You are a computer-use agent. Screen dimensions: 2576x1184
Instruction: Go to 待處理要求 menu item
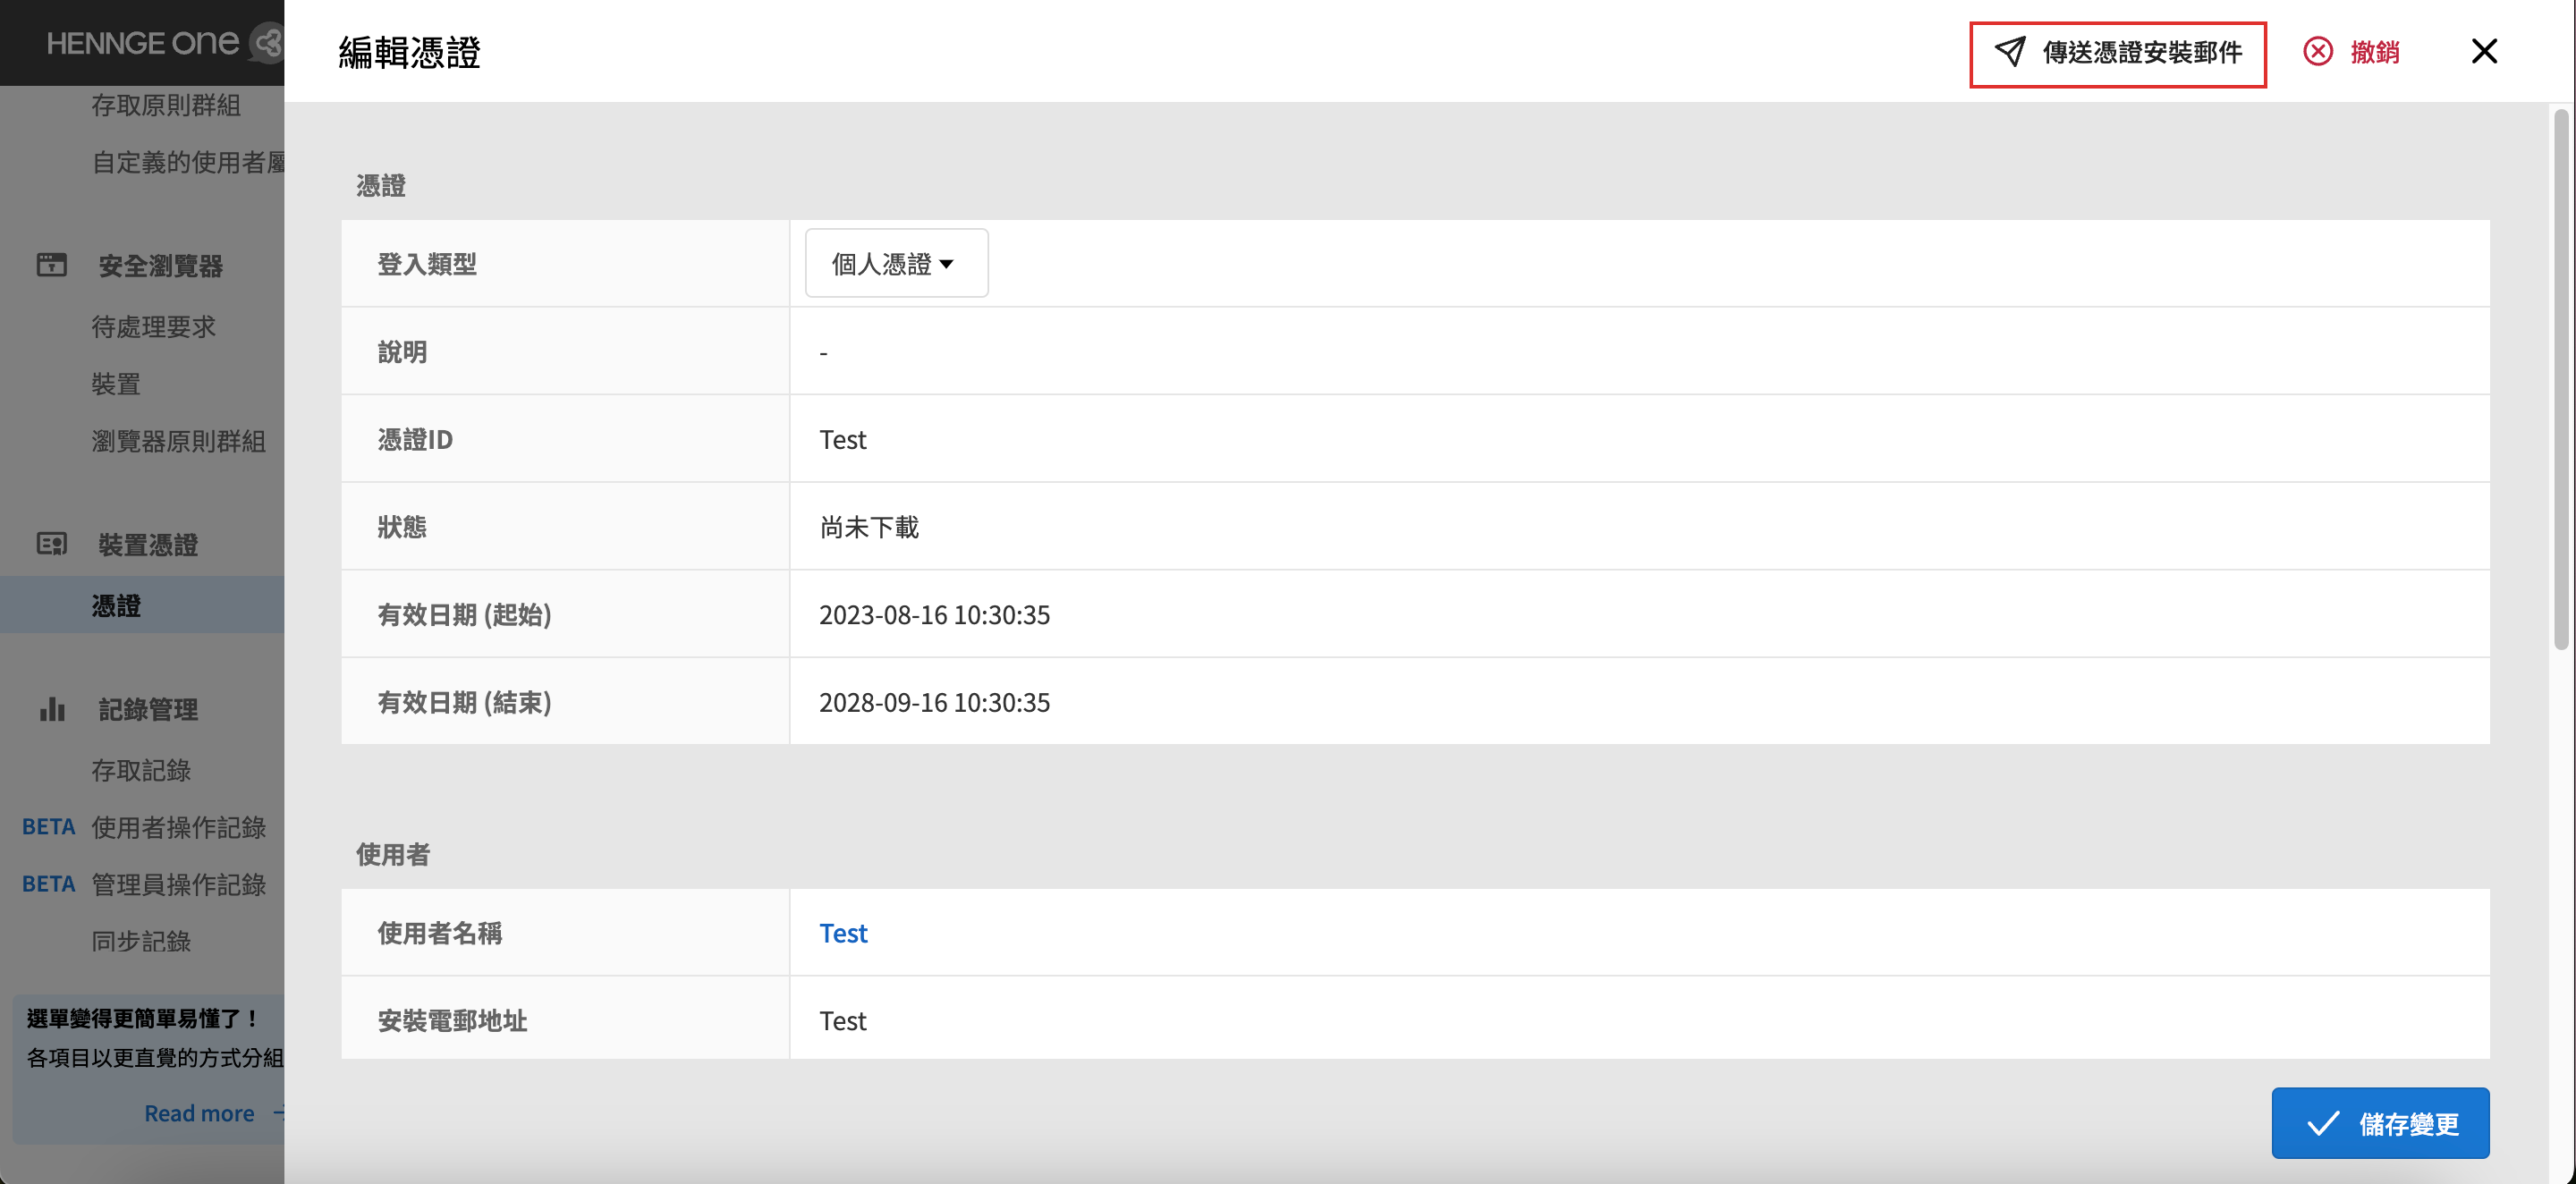(x=153, y=327)
